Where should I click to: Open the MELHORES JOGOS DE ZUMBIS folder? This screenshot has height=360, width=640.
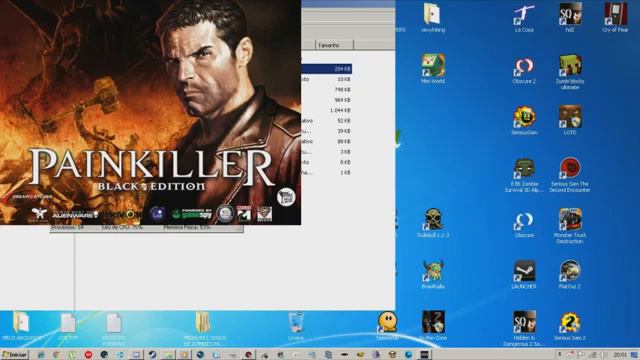[204, 329]
